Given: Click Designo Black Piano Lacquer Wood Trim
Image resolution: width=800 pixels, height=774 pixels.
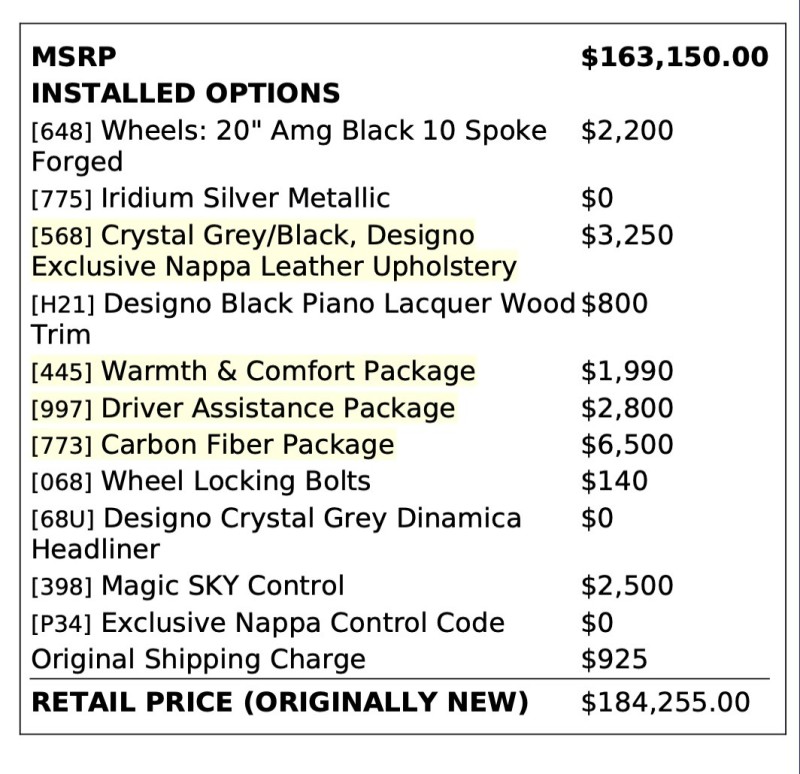Looking at the screenshot, I should (303, 318).
